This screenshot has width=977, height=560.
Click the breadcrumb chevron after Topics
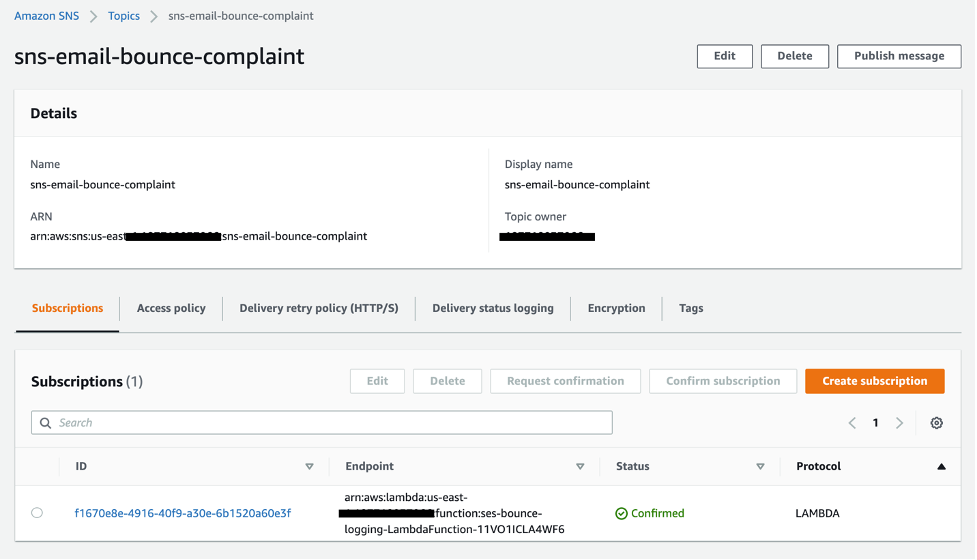tap(154, 16)
